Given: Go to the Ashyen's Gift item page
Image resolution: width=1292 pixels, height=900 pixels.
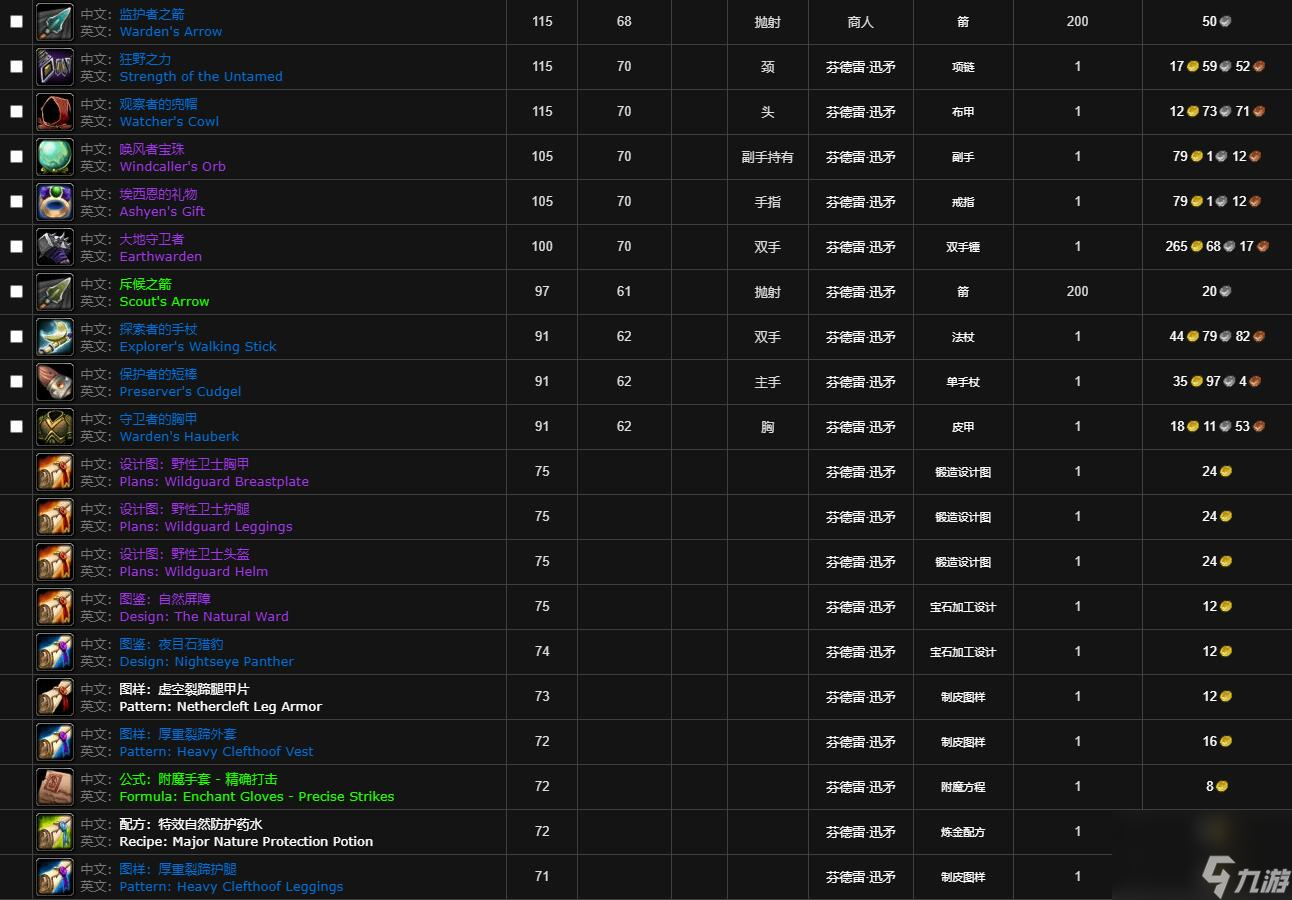Looking at the screenshot, I should pos(162,211).
